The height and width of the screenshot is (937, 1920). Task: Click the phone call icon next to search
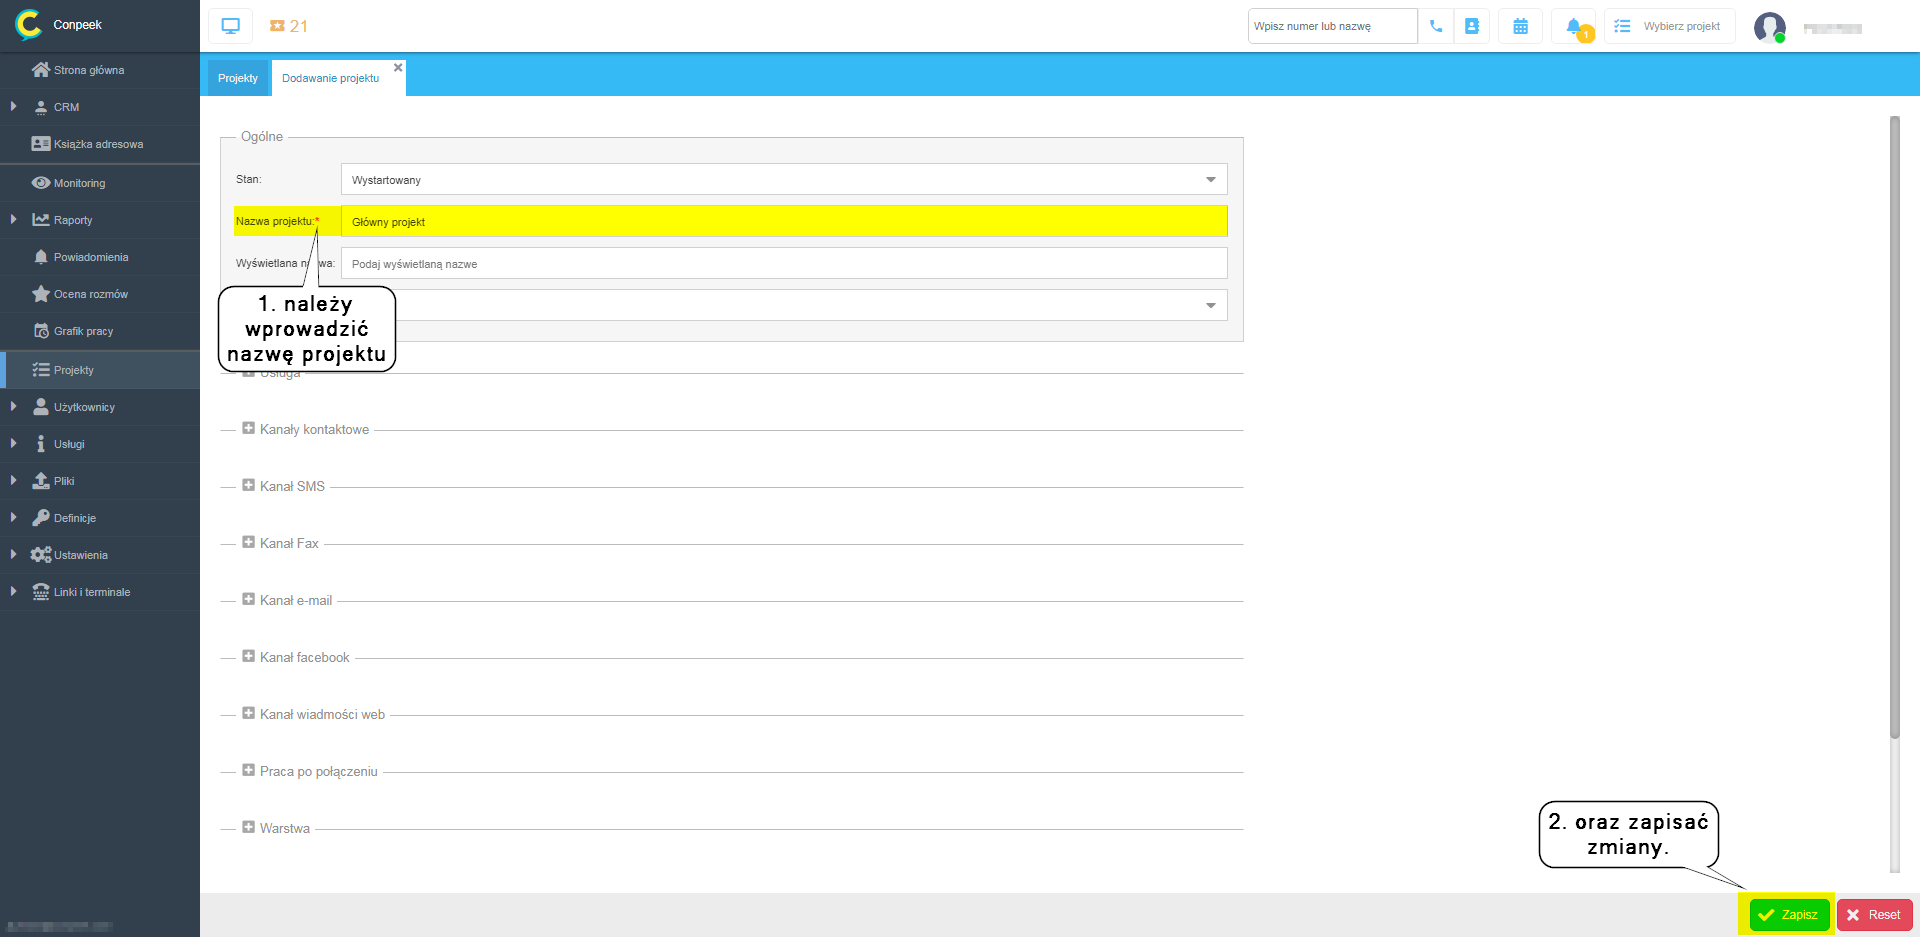point(1436,26)
